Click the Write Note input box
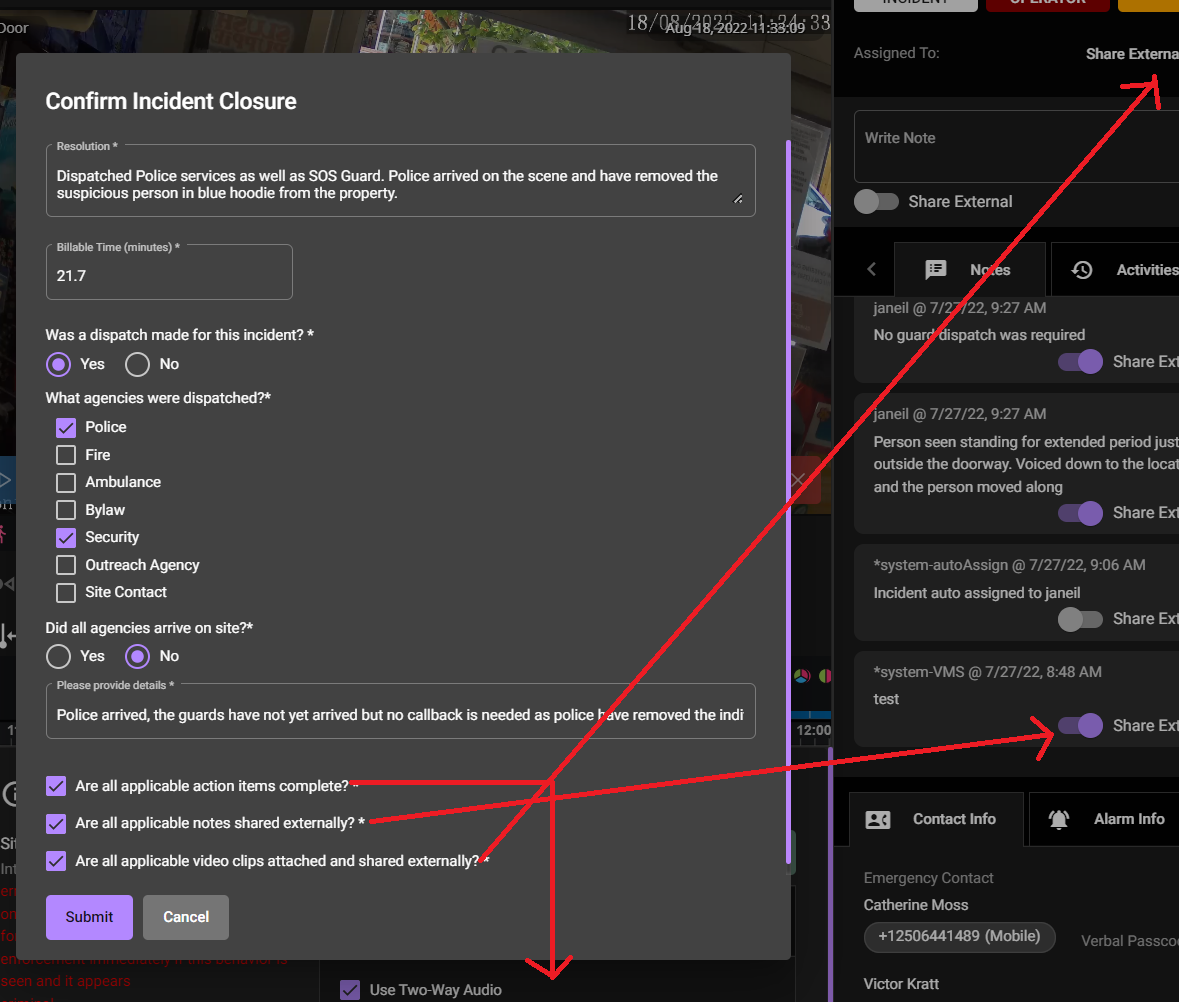The image size is (1179, 1002). [1017, 147]
